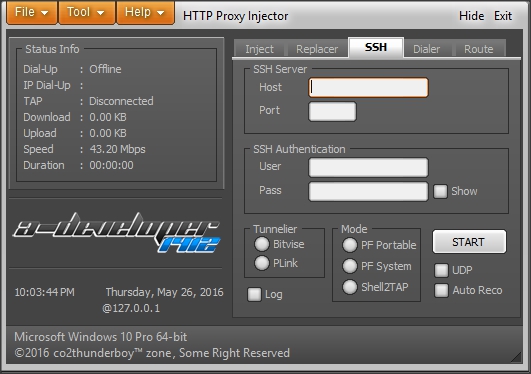Click Microsoft Windows 10 Pro 64-bit text
The image size is (531, 374).
pyautogui.click(x=101, y=337)
